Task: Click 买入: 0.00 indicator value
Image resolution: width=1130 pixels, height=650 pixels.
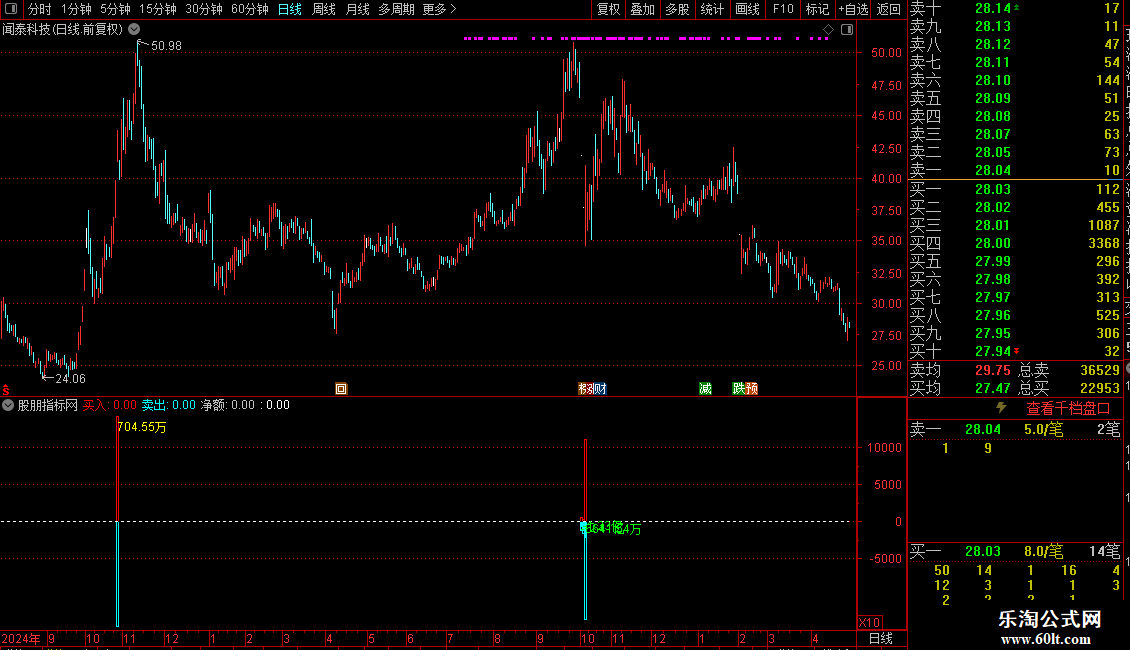Action: pyautogui.click(x=110, y=405)
